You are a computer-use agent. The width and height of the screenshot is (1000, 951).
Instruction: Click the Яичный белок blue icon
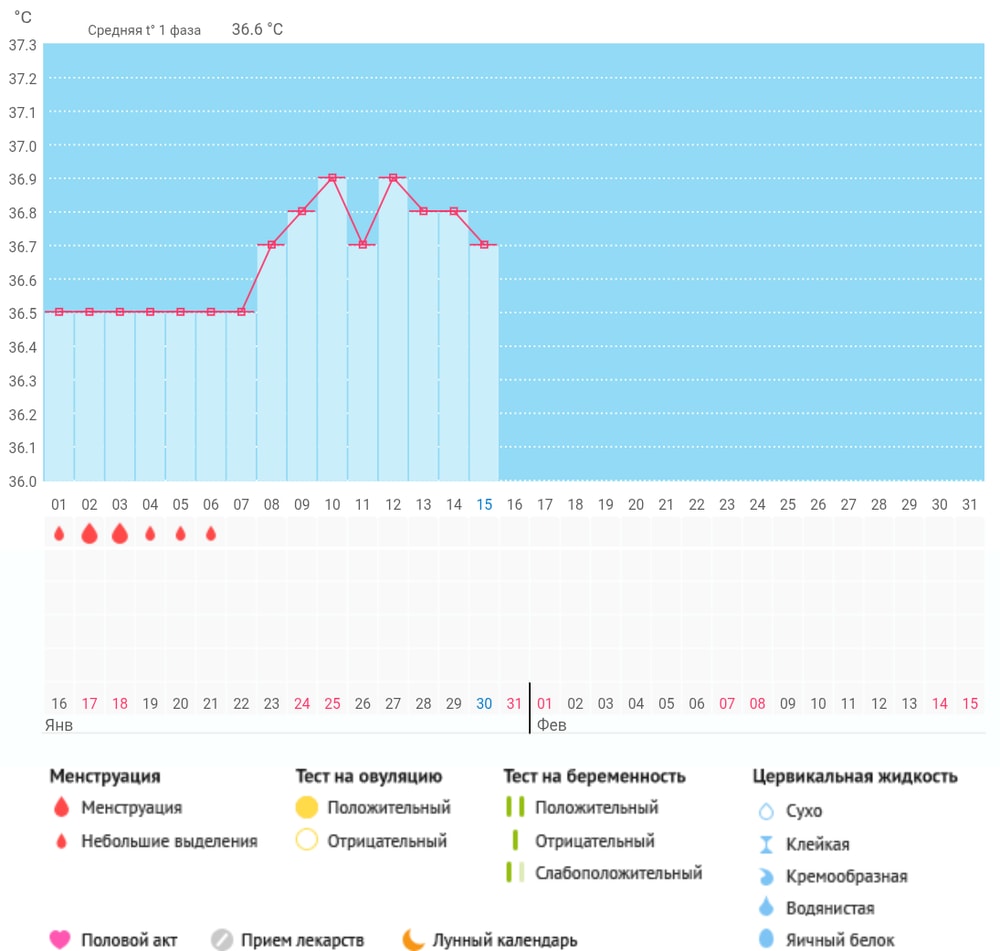point(766,939)
